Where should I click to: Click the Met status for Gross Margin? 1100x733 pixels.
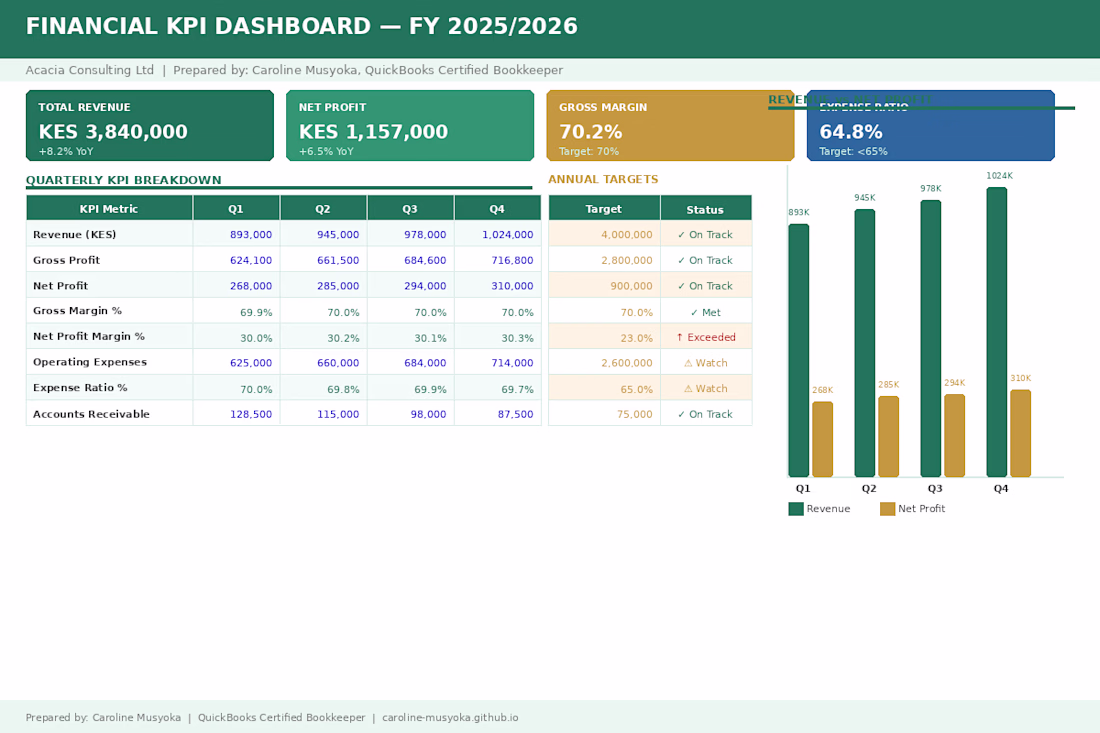pos(706,312)
